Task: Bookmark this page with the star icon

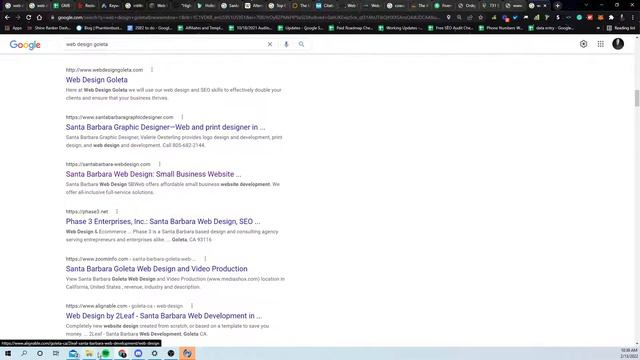Action: point(480,18)
